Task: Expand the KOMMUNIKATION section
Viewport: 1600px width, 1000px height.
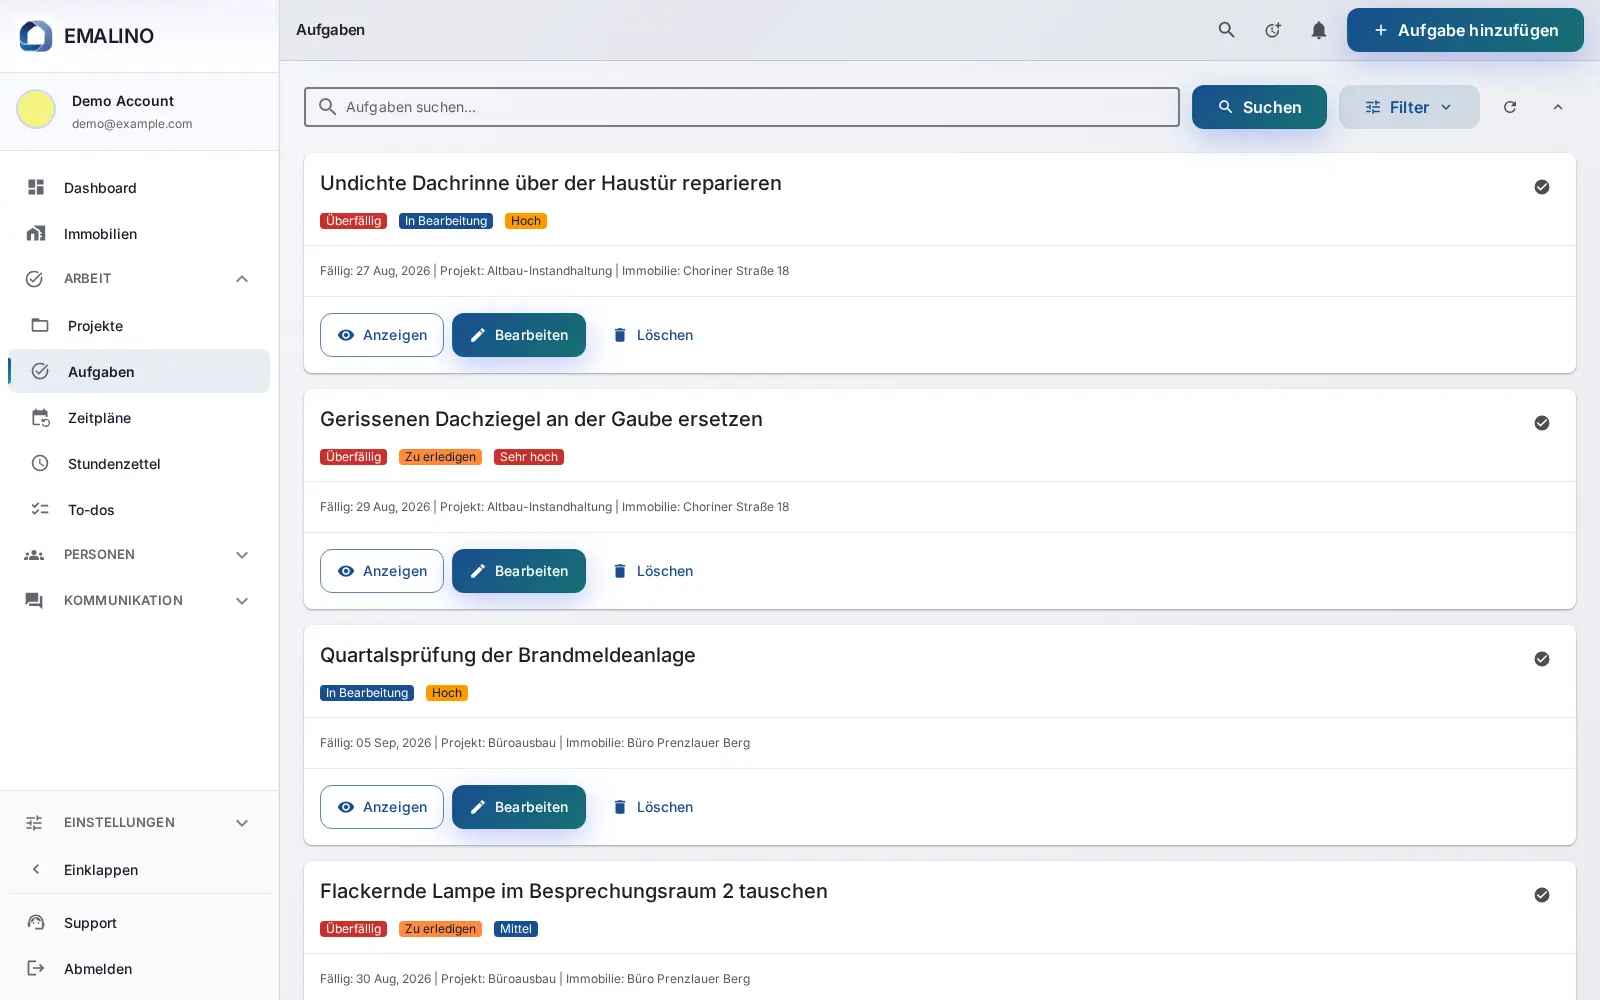Action: pos(139,601)
